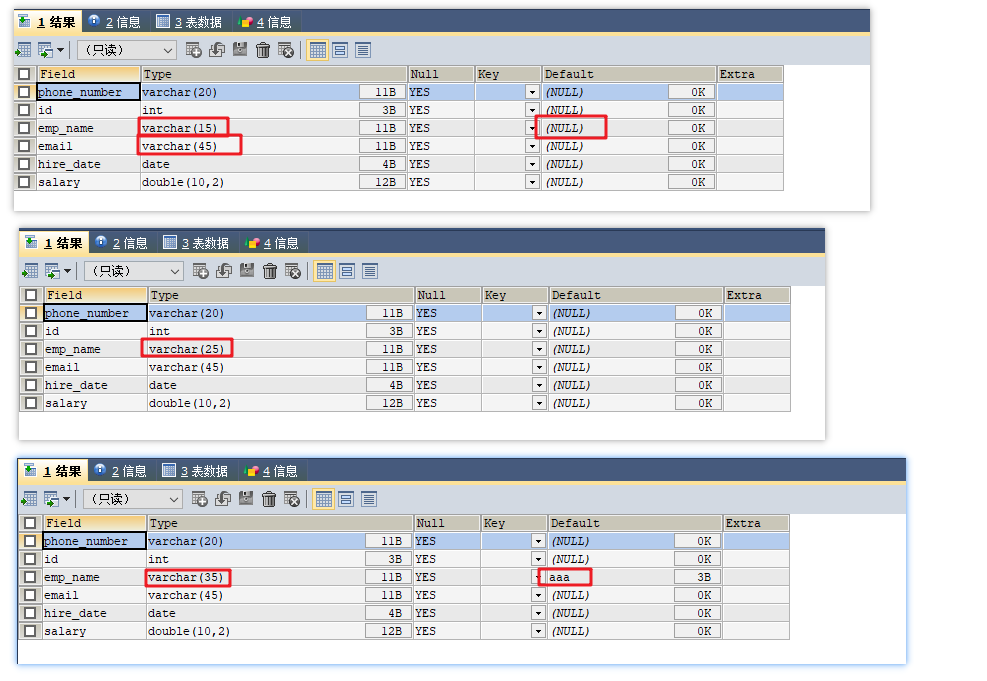Open the 3 表数据 tab in bottom panel
Image resolution: width=987 pixels, height=681 pixels.
point(195,471)
